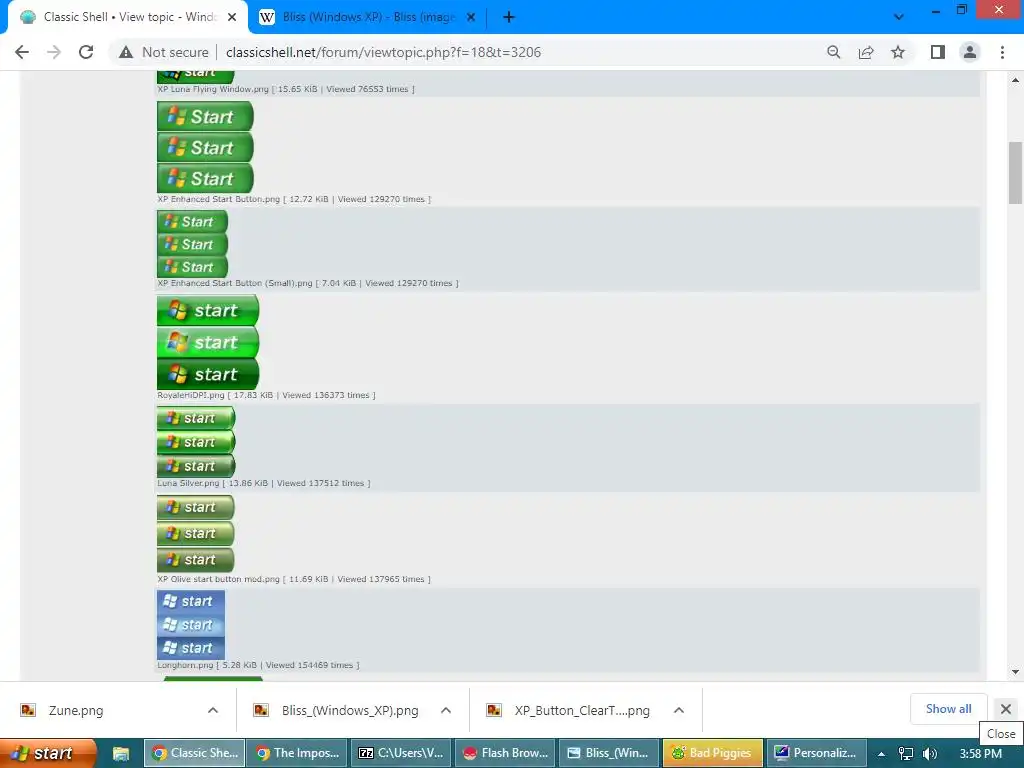The image size is (1024, 768).
Task: Reload the Classic Shell forum page
Action: tap(86, 52)
